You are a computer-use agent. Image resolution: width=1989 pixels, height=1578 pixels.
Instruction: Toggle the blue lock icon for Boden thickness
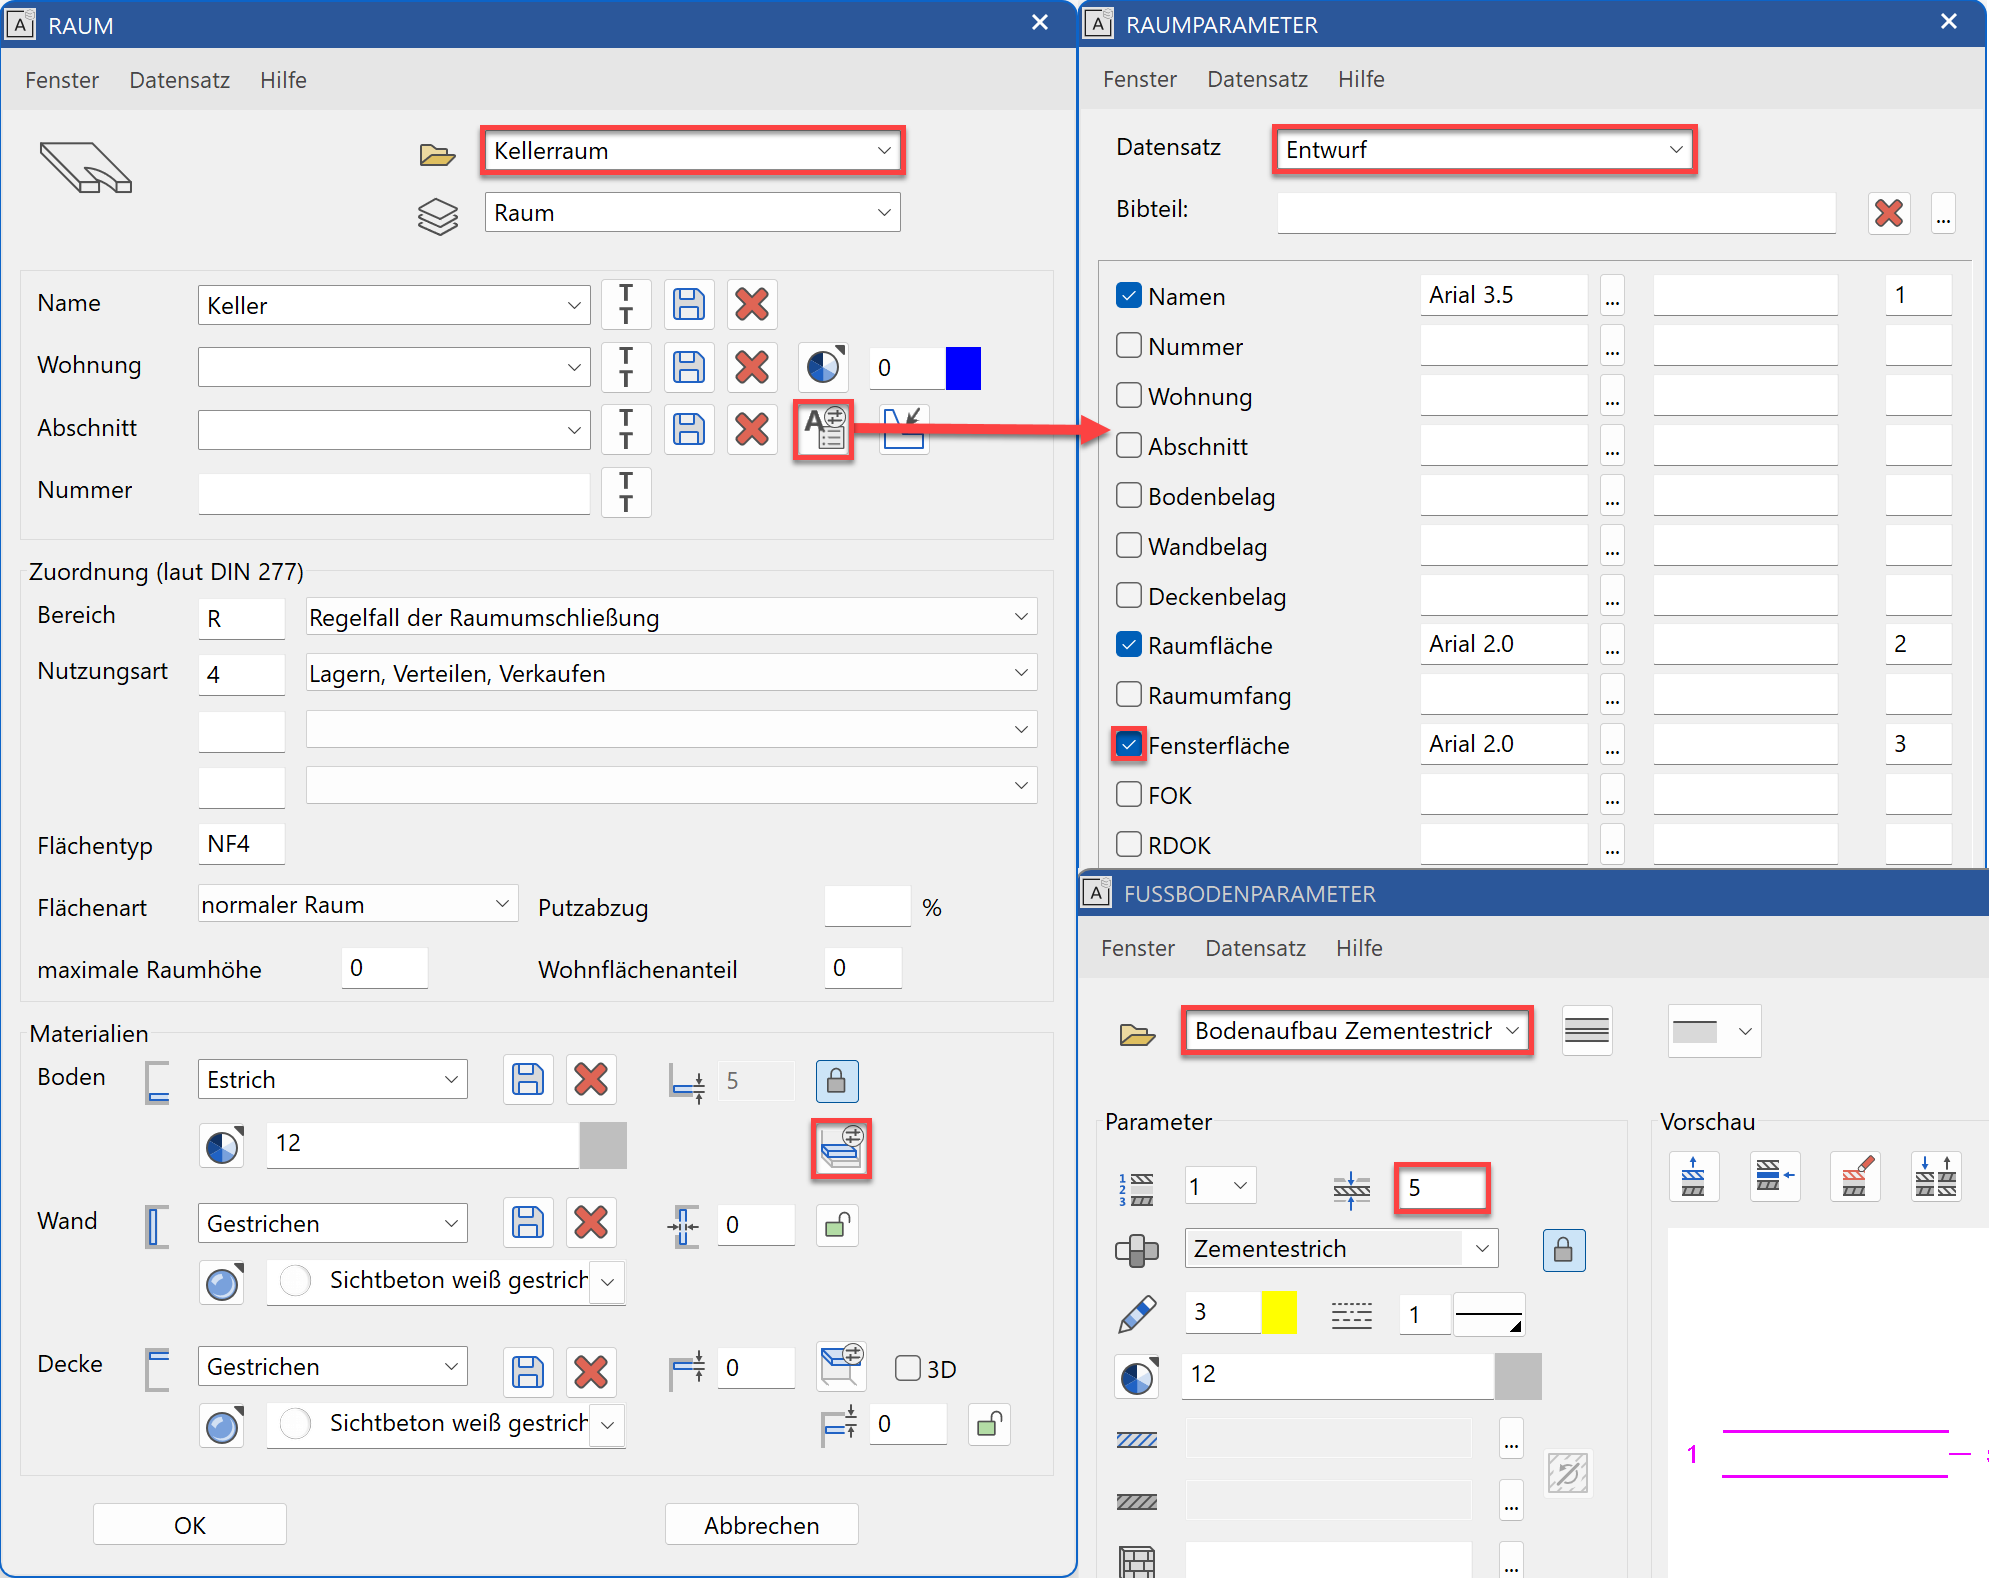tap(837, 1081)
